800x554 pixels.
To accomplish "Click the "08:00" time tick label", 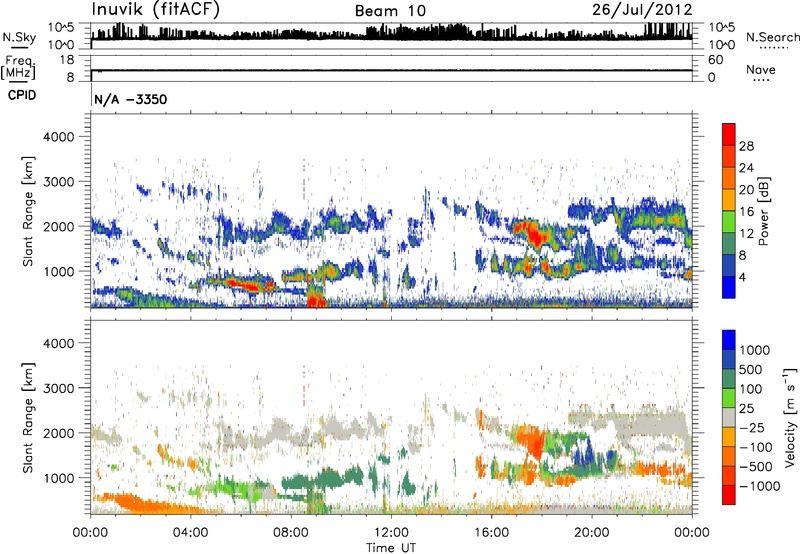I will (x=291, y=533).
